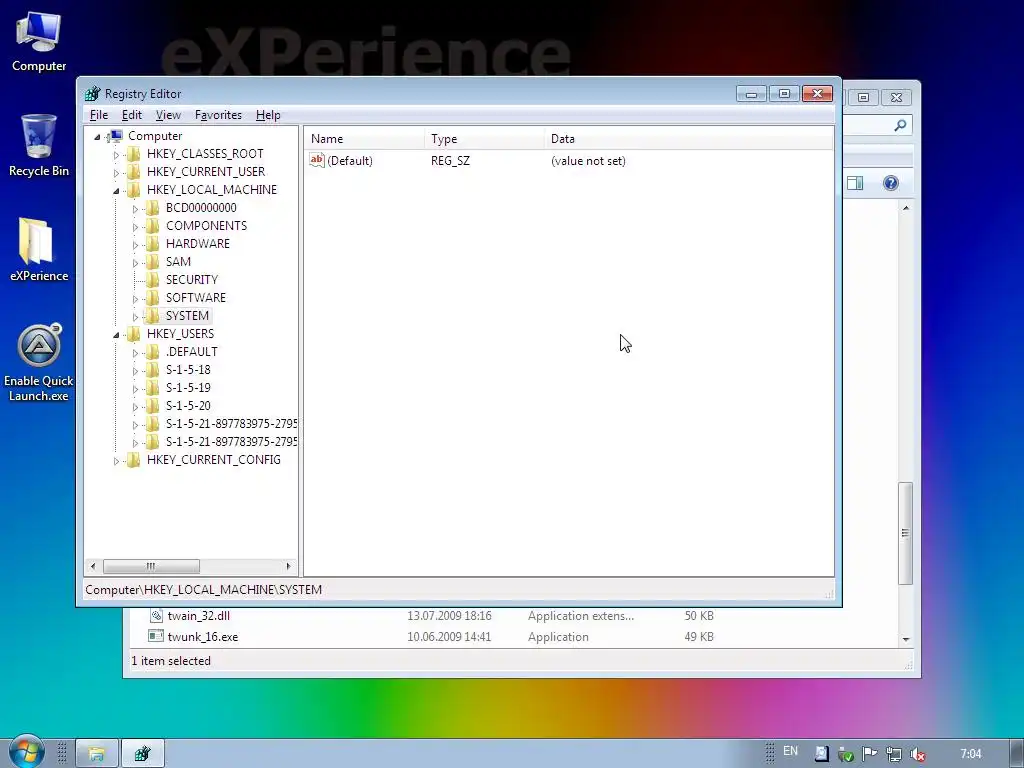
Task: Expand HKEY_CURRENT_CONFIG key
Action: click(x=116, y=460)
